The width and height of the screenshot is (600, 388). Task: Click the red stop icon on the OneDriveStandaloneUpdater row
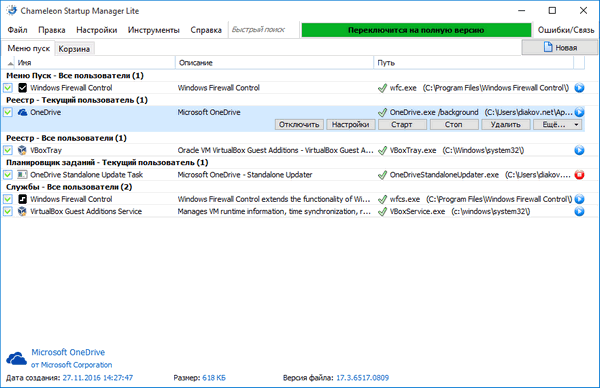point(579,175)
